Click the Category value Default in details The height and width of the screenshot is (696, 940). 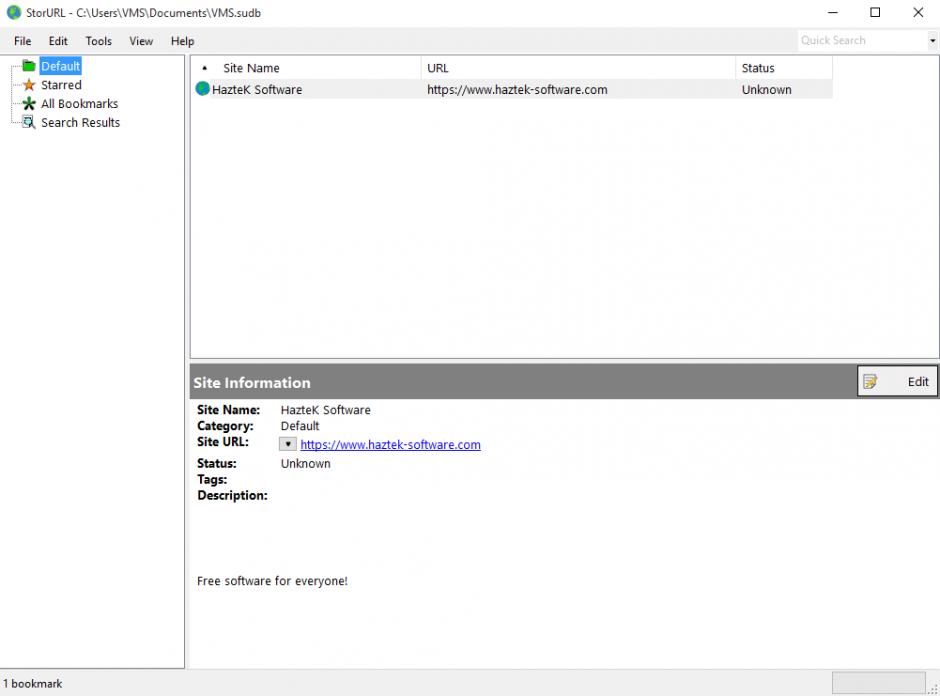[x=300, y=426]
